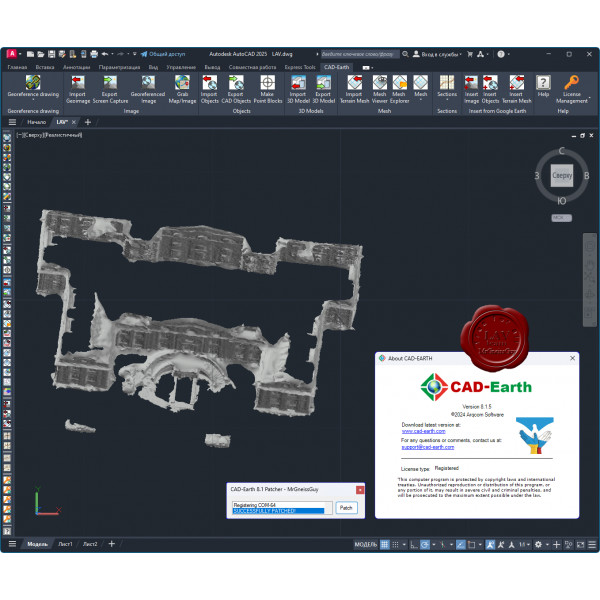Toggle grid display in status bar
600x600 pixels.
click(x=385, y=544)
